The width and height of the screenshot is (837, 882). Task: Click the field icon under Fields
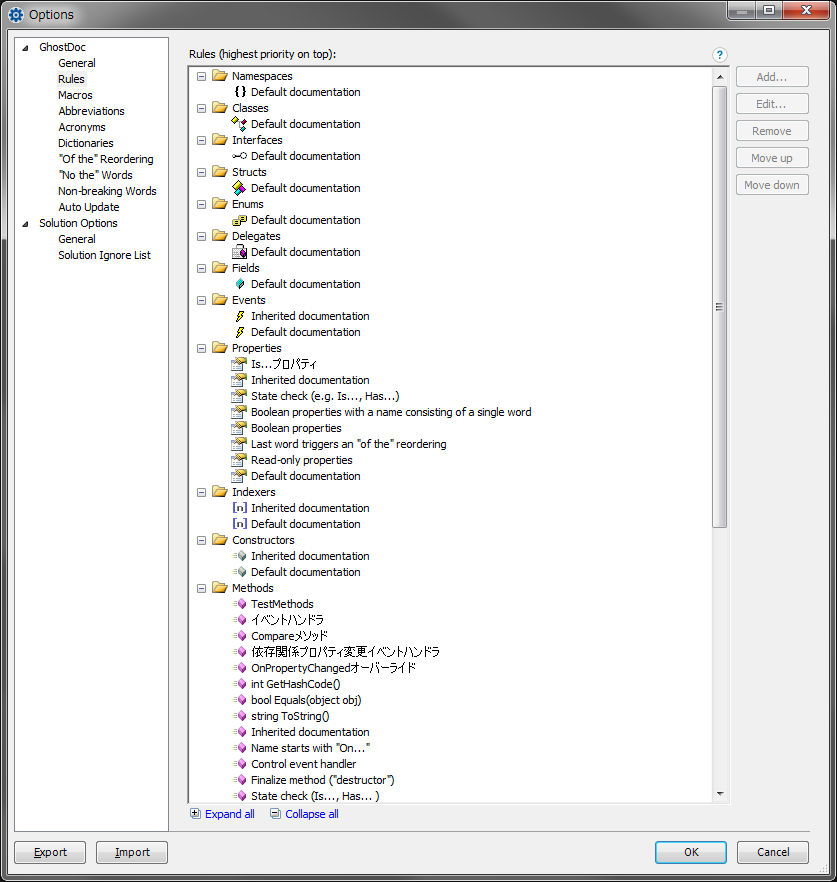point(240,284)
